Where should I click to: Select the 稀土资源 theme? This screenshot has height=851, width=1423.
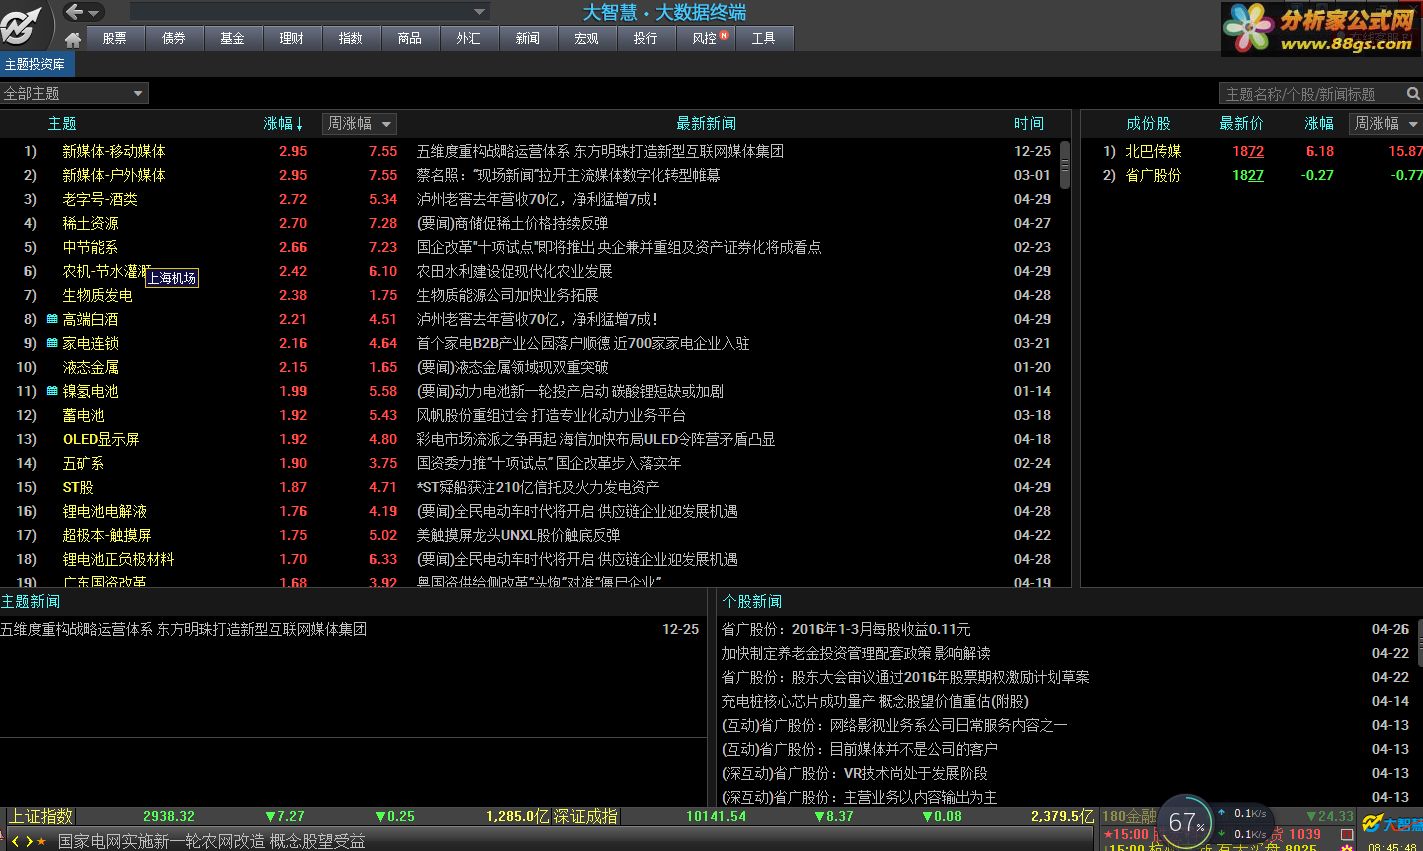point(90,223)
